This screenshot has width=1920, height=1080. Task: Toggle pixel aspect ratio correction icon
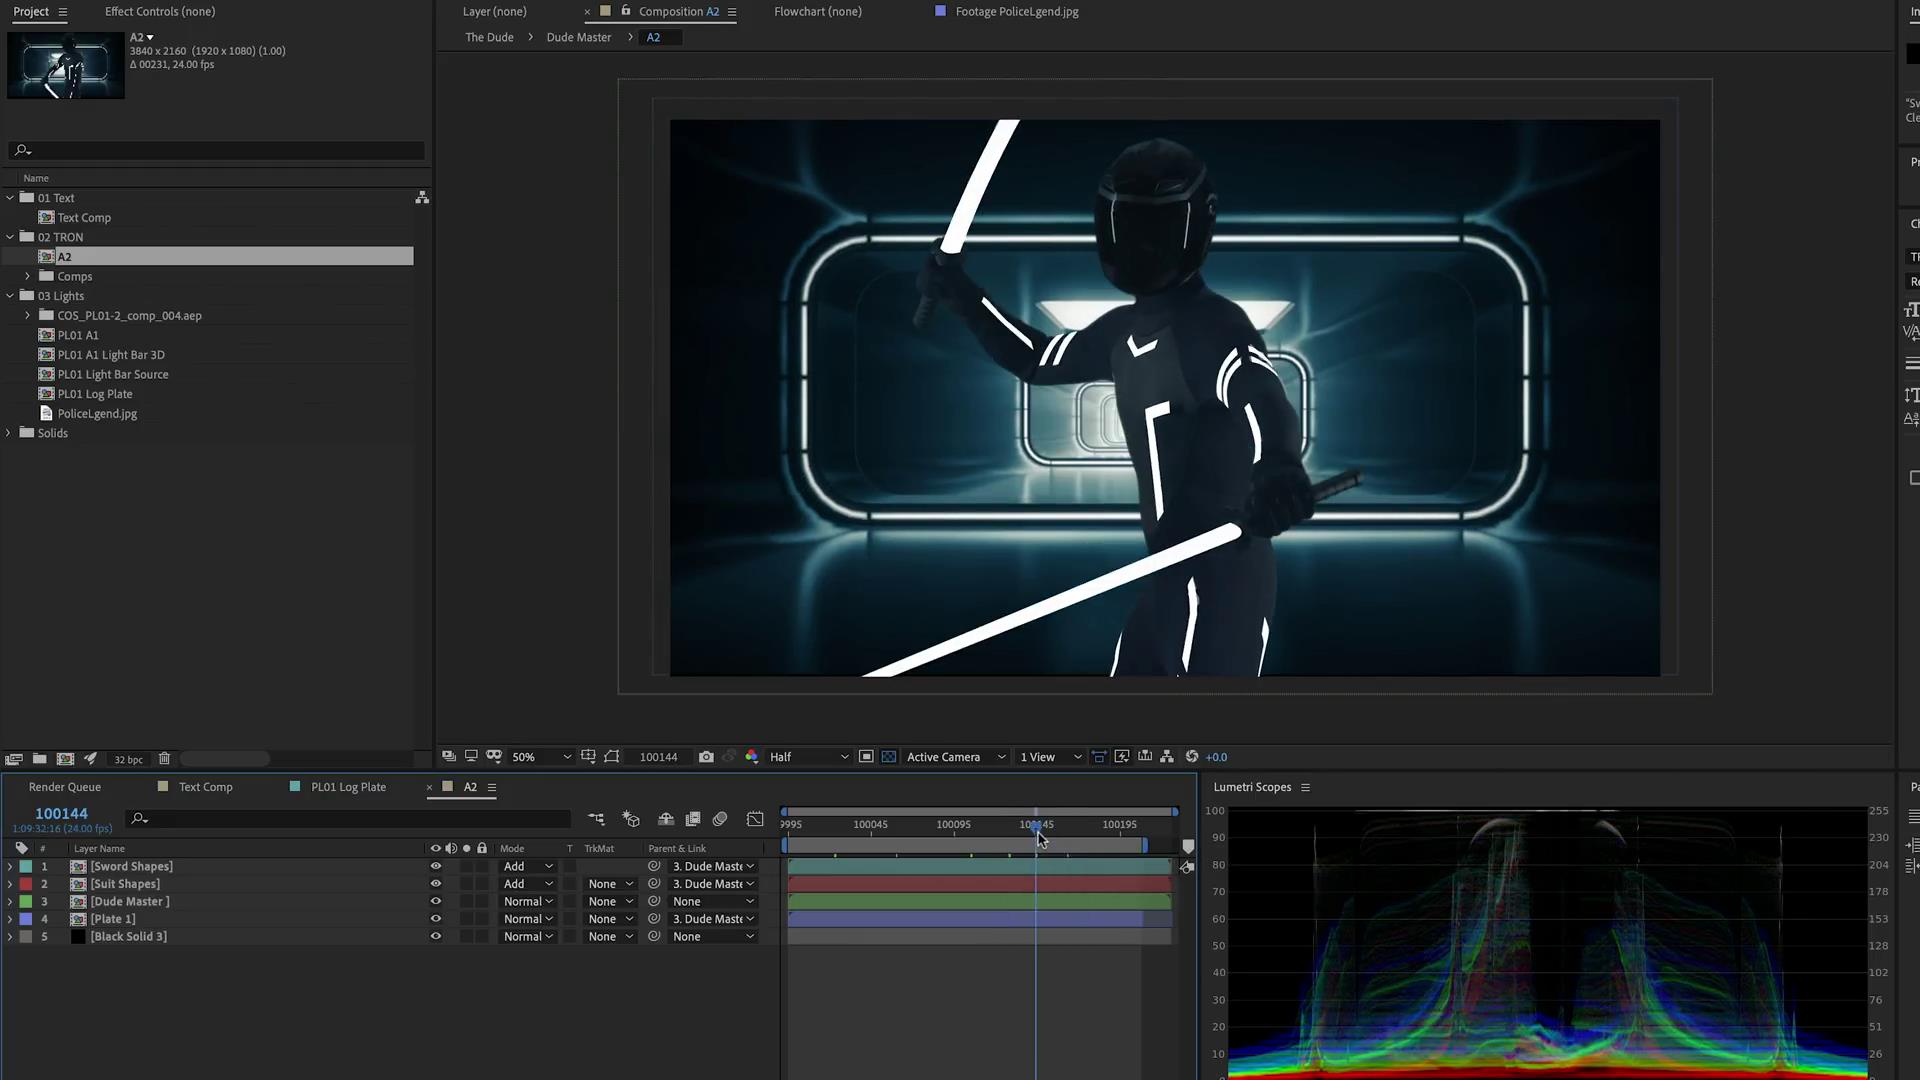click(1099, 757)
